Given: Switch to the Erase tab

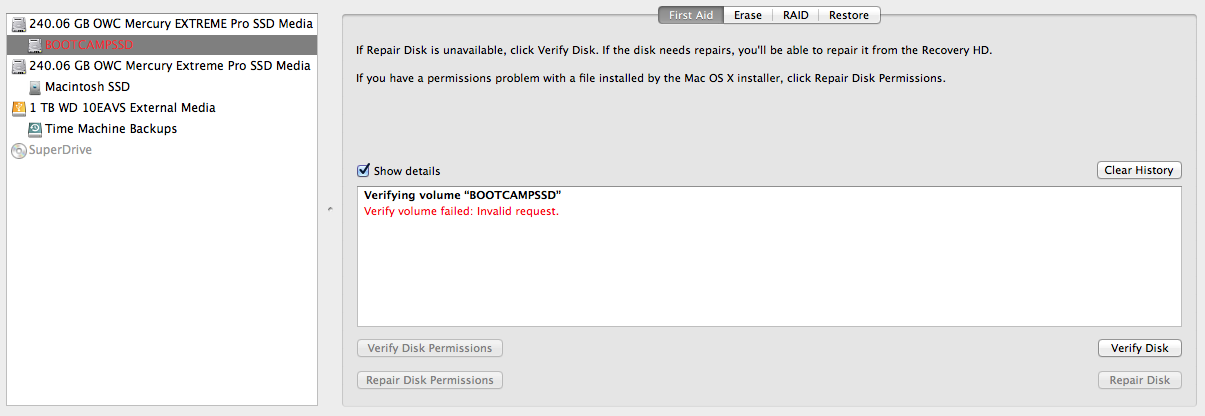Looking at the screenshot, I should pyautogui.click(x=749, y=15).
